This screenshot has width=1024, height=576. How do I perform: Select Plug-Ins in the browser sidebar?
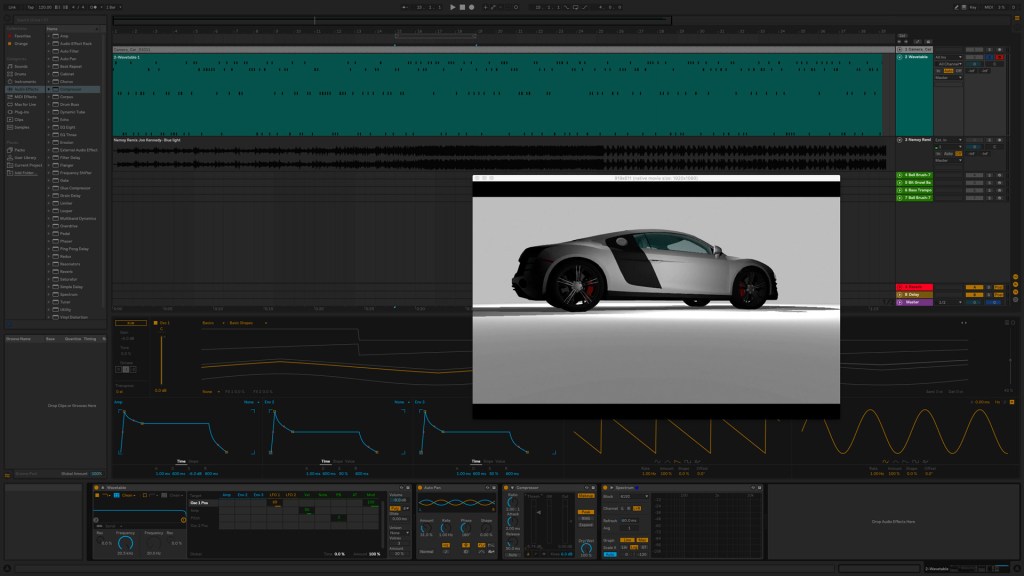21,111
